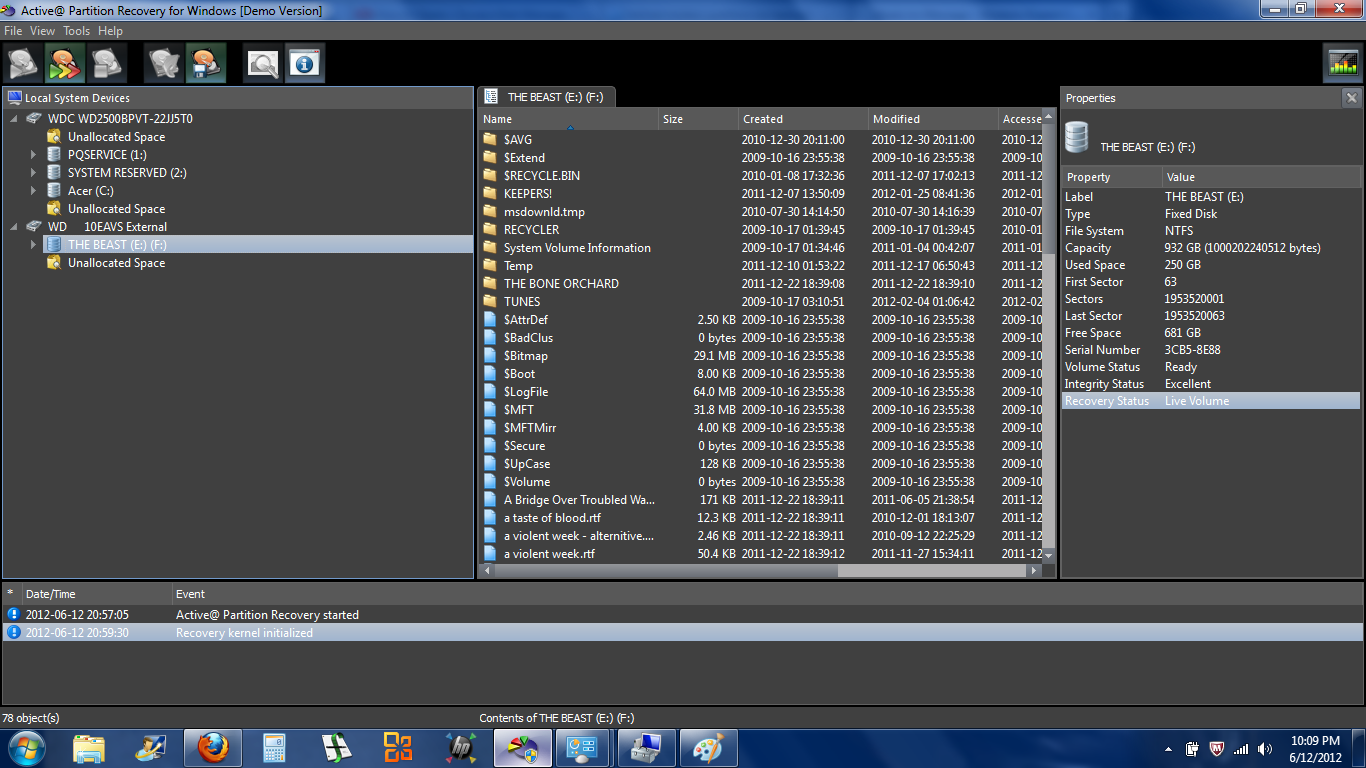Select the $MFT file
The image size is (1366, 768).
pyautogui.click(x=519, y=410)
